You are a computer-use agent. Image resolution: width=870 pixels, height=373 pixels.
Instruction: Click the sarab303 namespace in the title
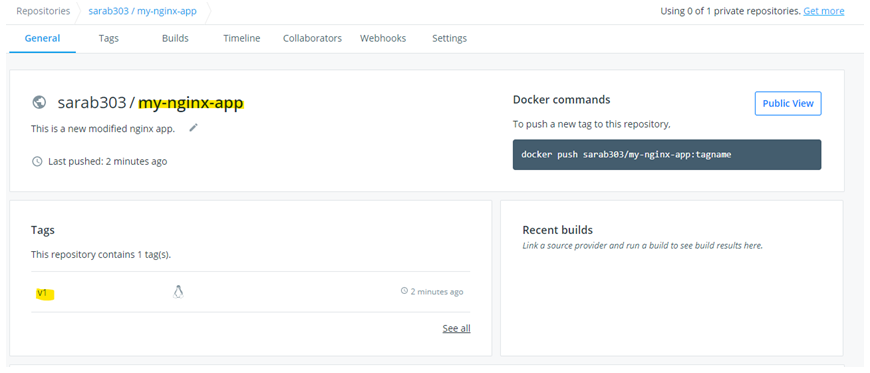(x=92, y=103)
